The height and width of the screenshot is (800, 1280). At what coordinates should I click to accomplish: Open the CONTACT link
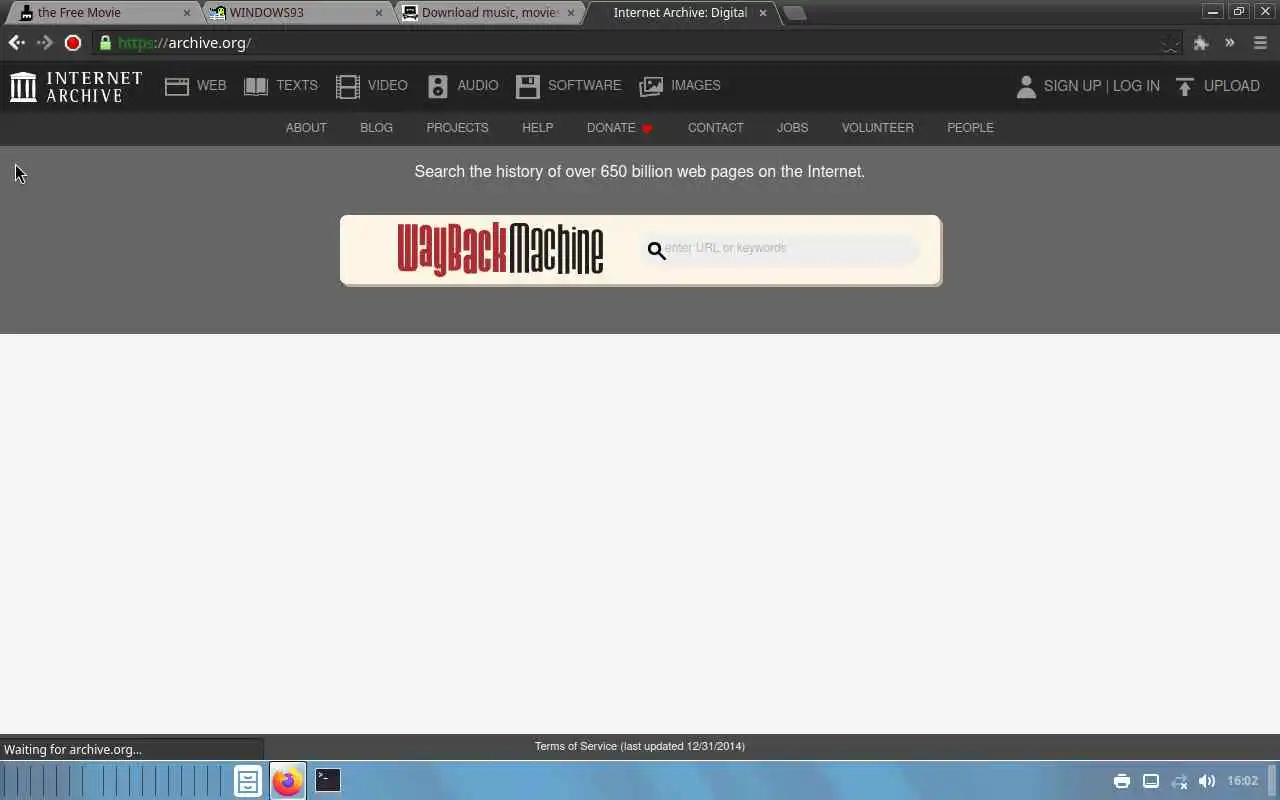(715, 128)
